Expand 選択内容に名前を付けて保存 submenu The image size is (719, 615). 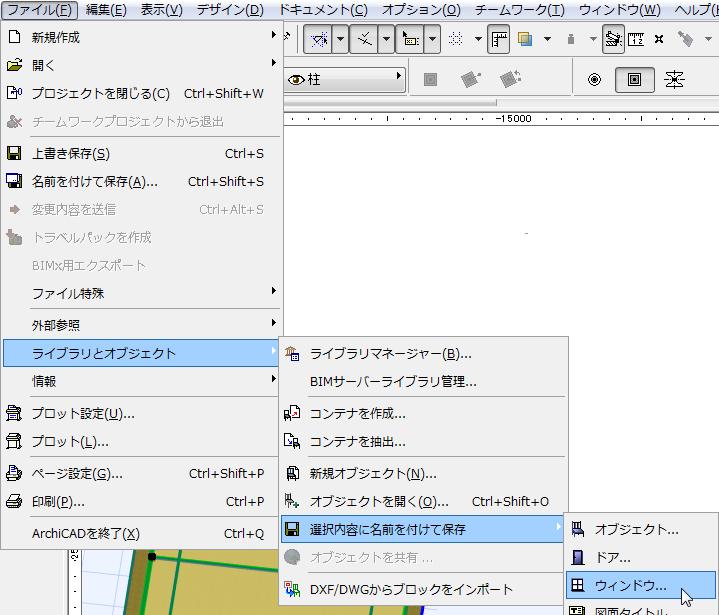(423, 529)
